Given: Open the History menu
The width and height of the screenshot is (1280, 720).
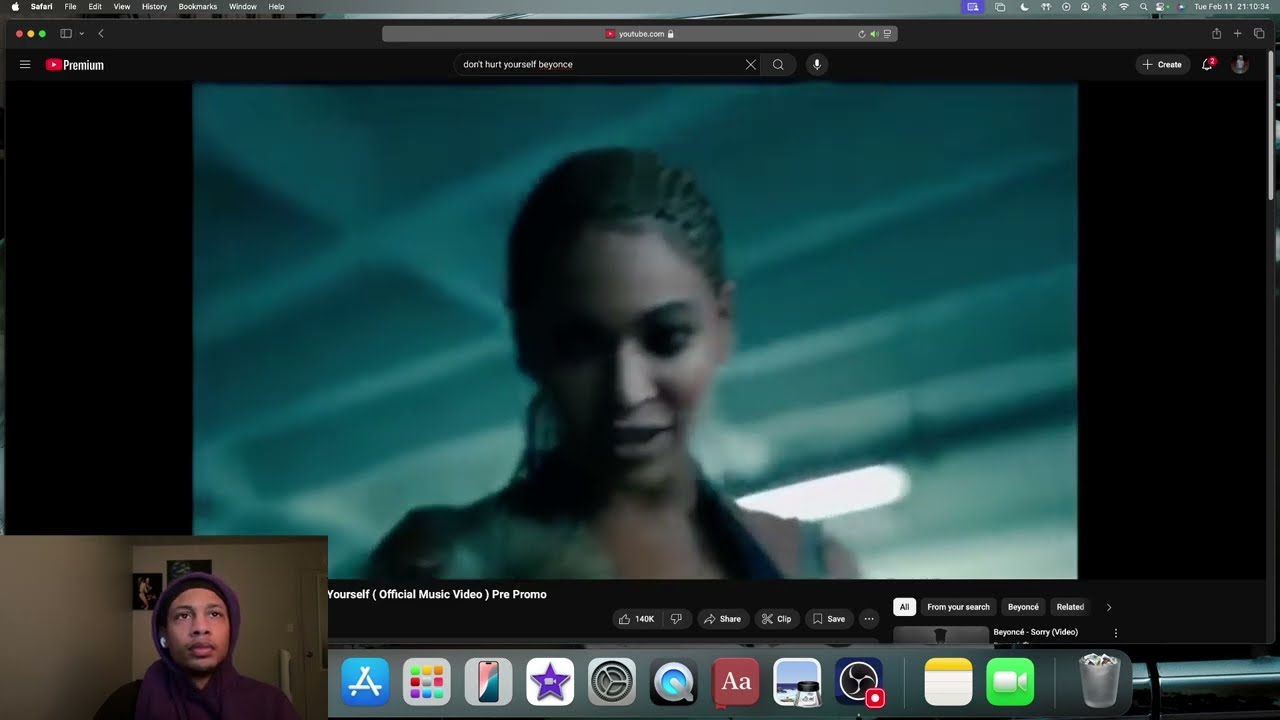Looking at the screenshot, I should (154, 7).
